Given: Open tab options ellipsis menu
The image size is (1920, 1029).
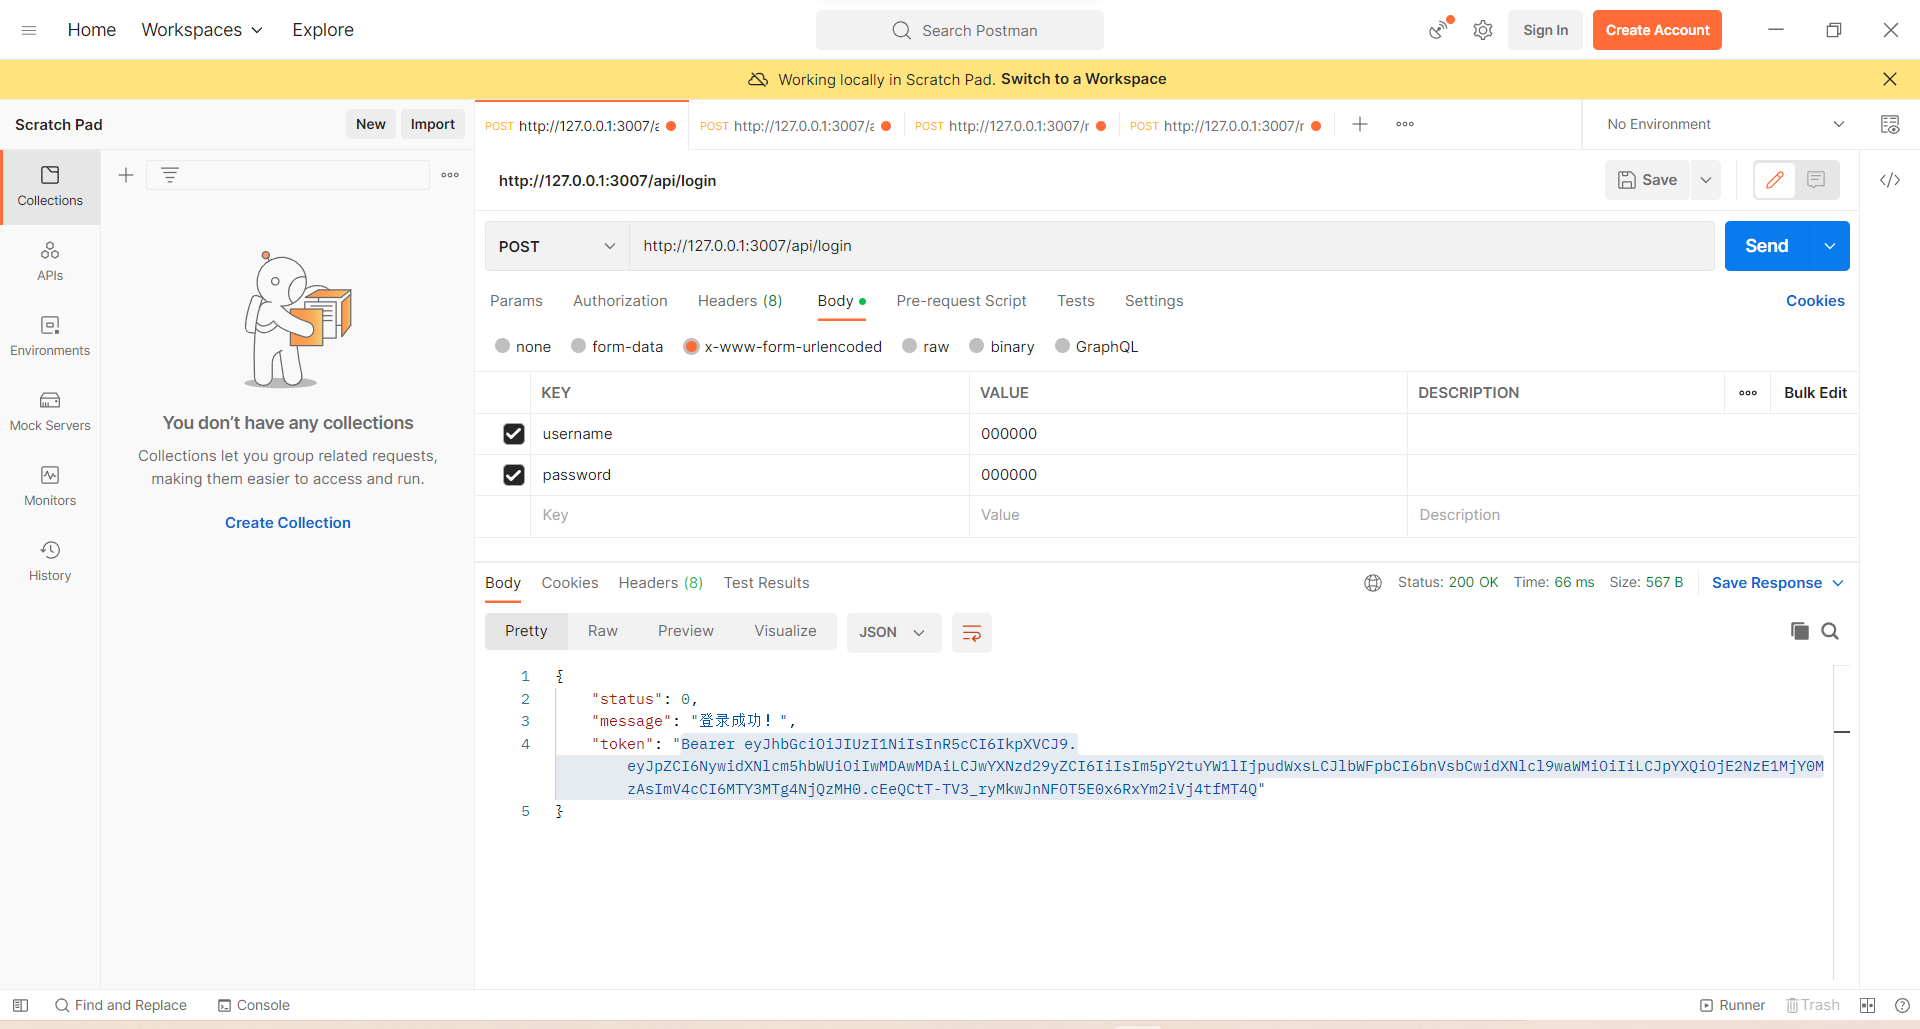Looking at the screenshot, I should 1405,124.
